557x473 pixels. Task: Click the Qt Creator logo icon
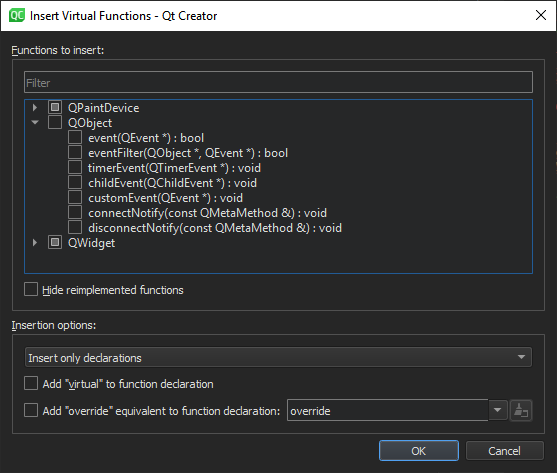tap(17, 16)
